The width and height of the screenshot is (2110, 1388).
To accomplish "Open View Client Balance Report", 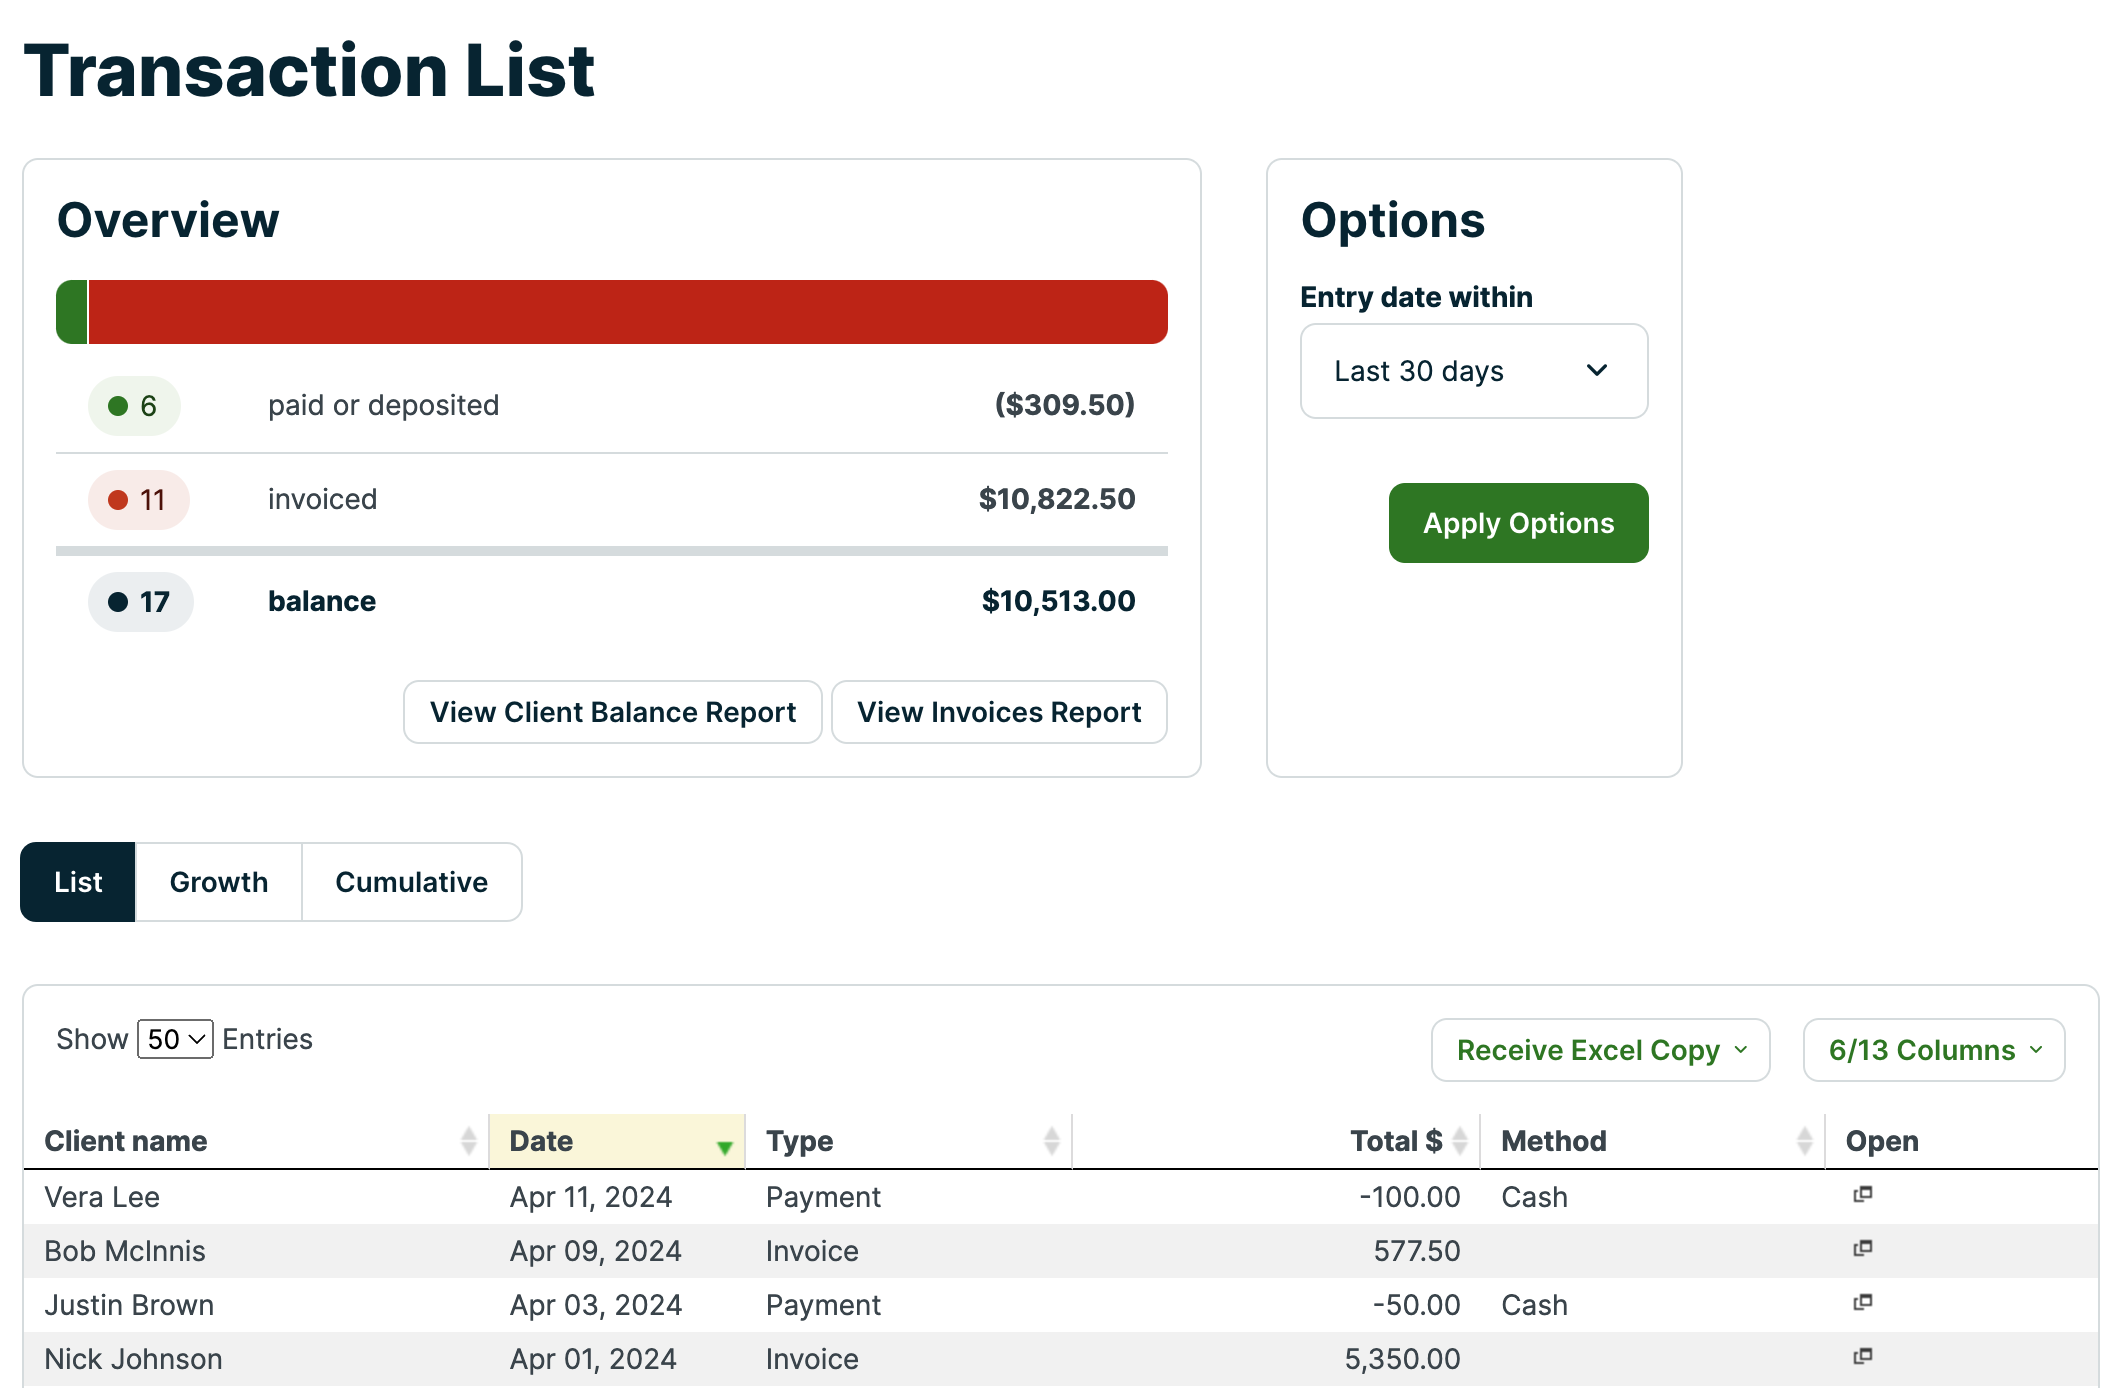I will tap(612, 712).
